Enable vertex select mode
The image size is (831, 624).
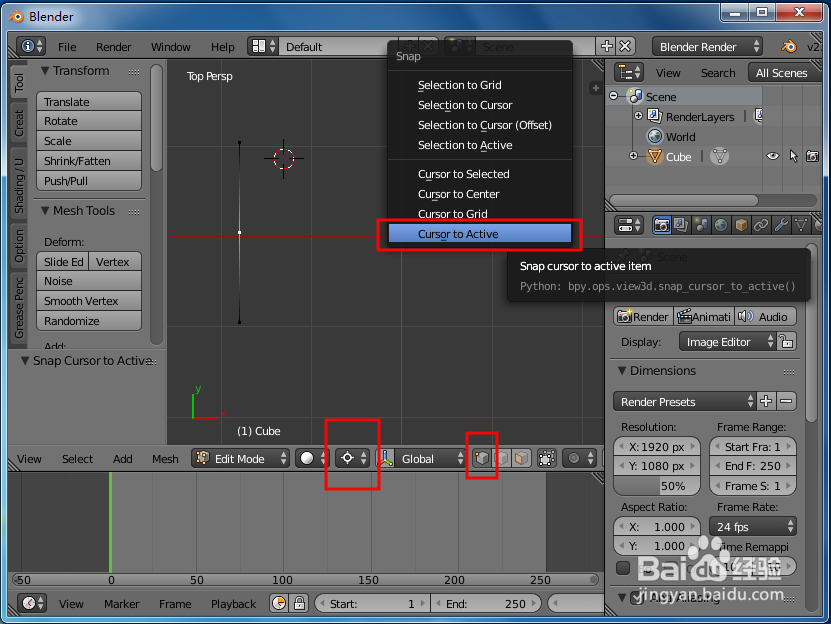coord(482,458)
